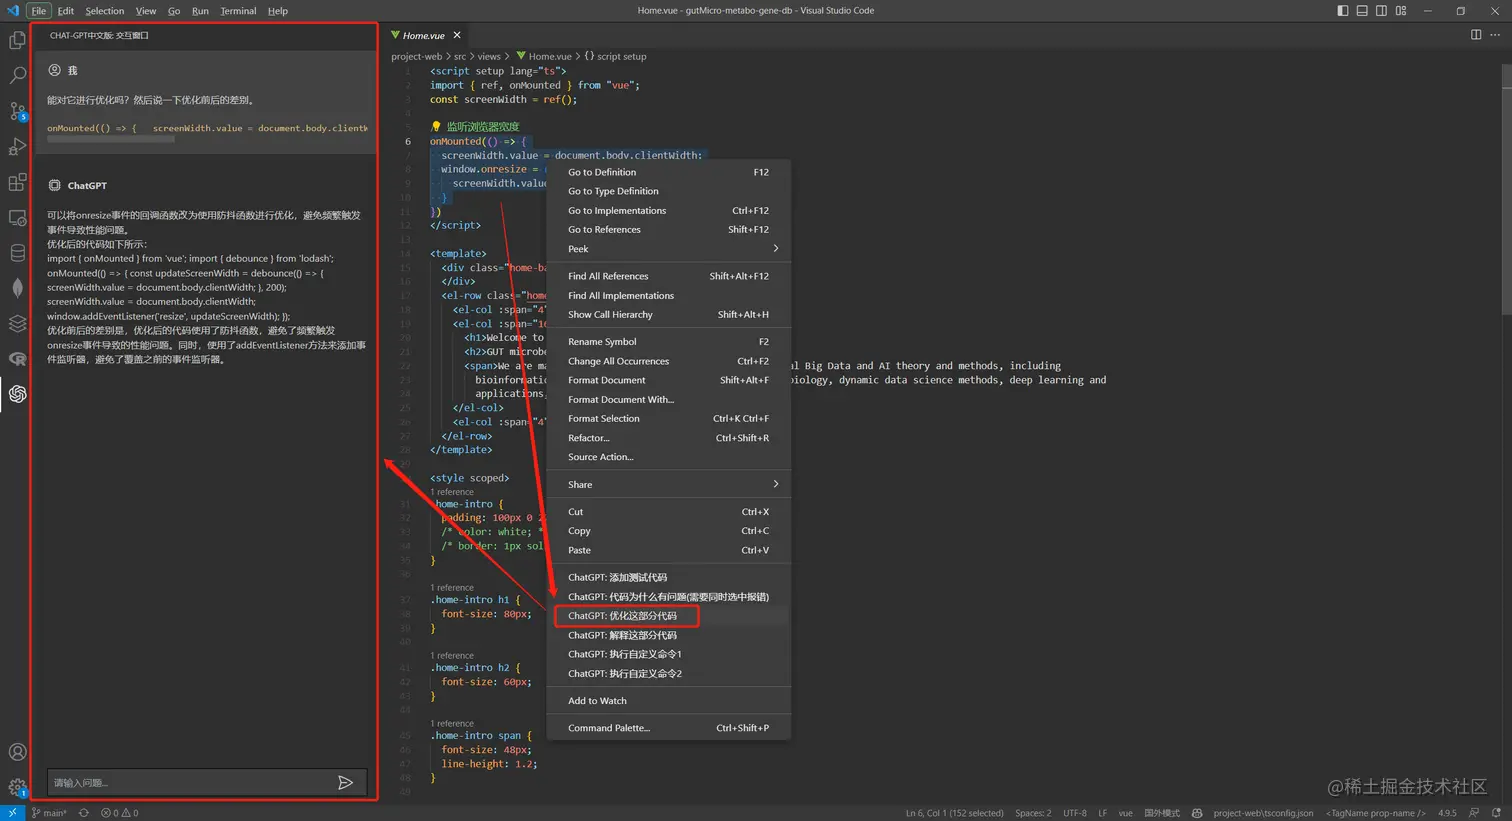Image resolution: width=1512 pixels, height=821 pixels.
Task: Choose 'ChatGPT: 添加测试代码' in context menu
Action: pos(669,577)
